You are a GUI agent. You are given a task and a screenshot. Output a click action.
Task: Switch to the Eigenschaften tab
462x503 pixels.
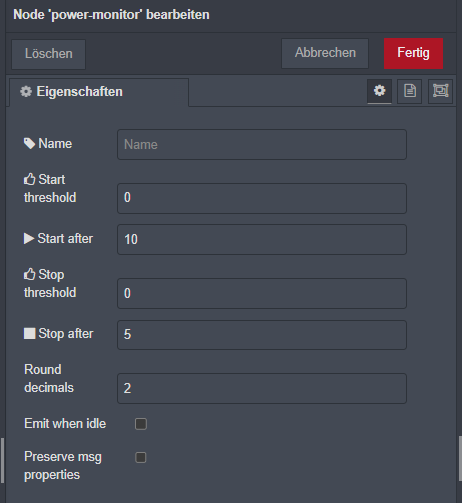(x=99, y=92)
